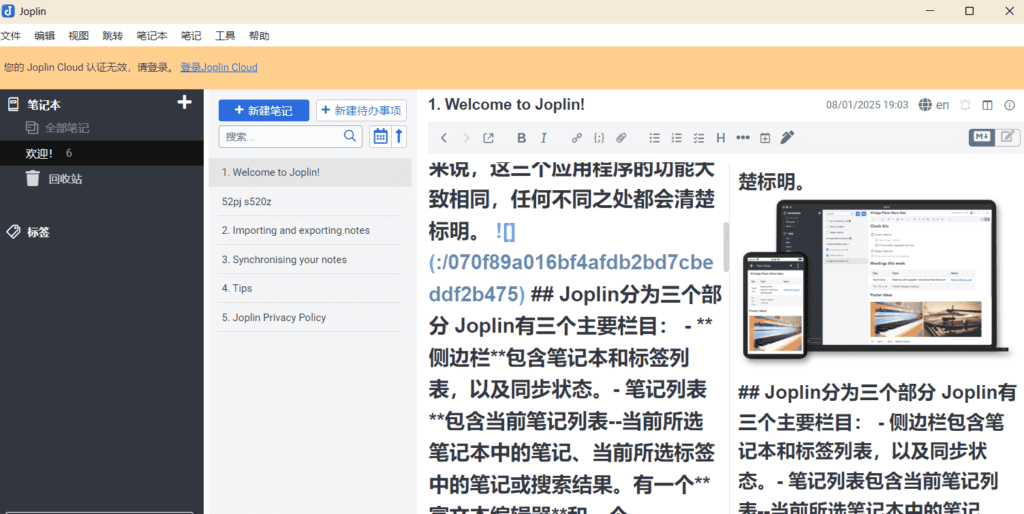1024x514 pixels.
Task: Click the resource link :/070f89a016bf4afdb2bd7cbe in editor
Action: click(571, 263)
